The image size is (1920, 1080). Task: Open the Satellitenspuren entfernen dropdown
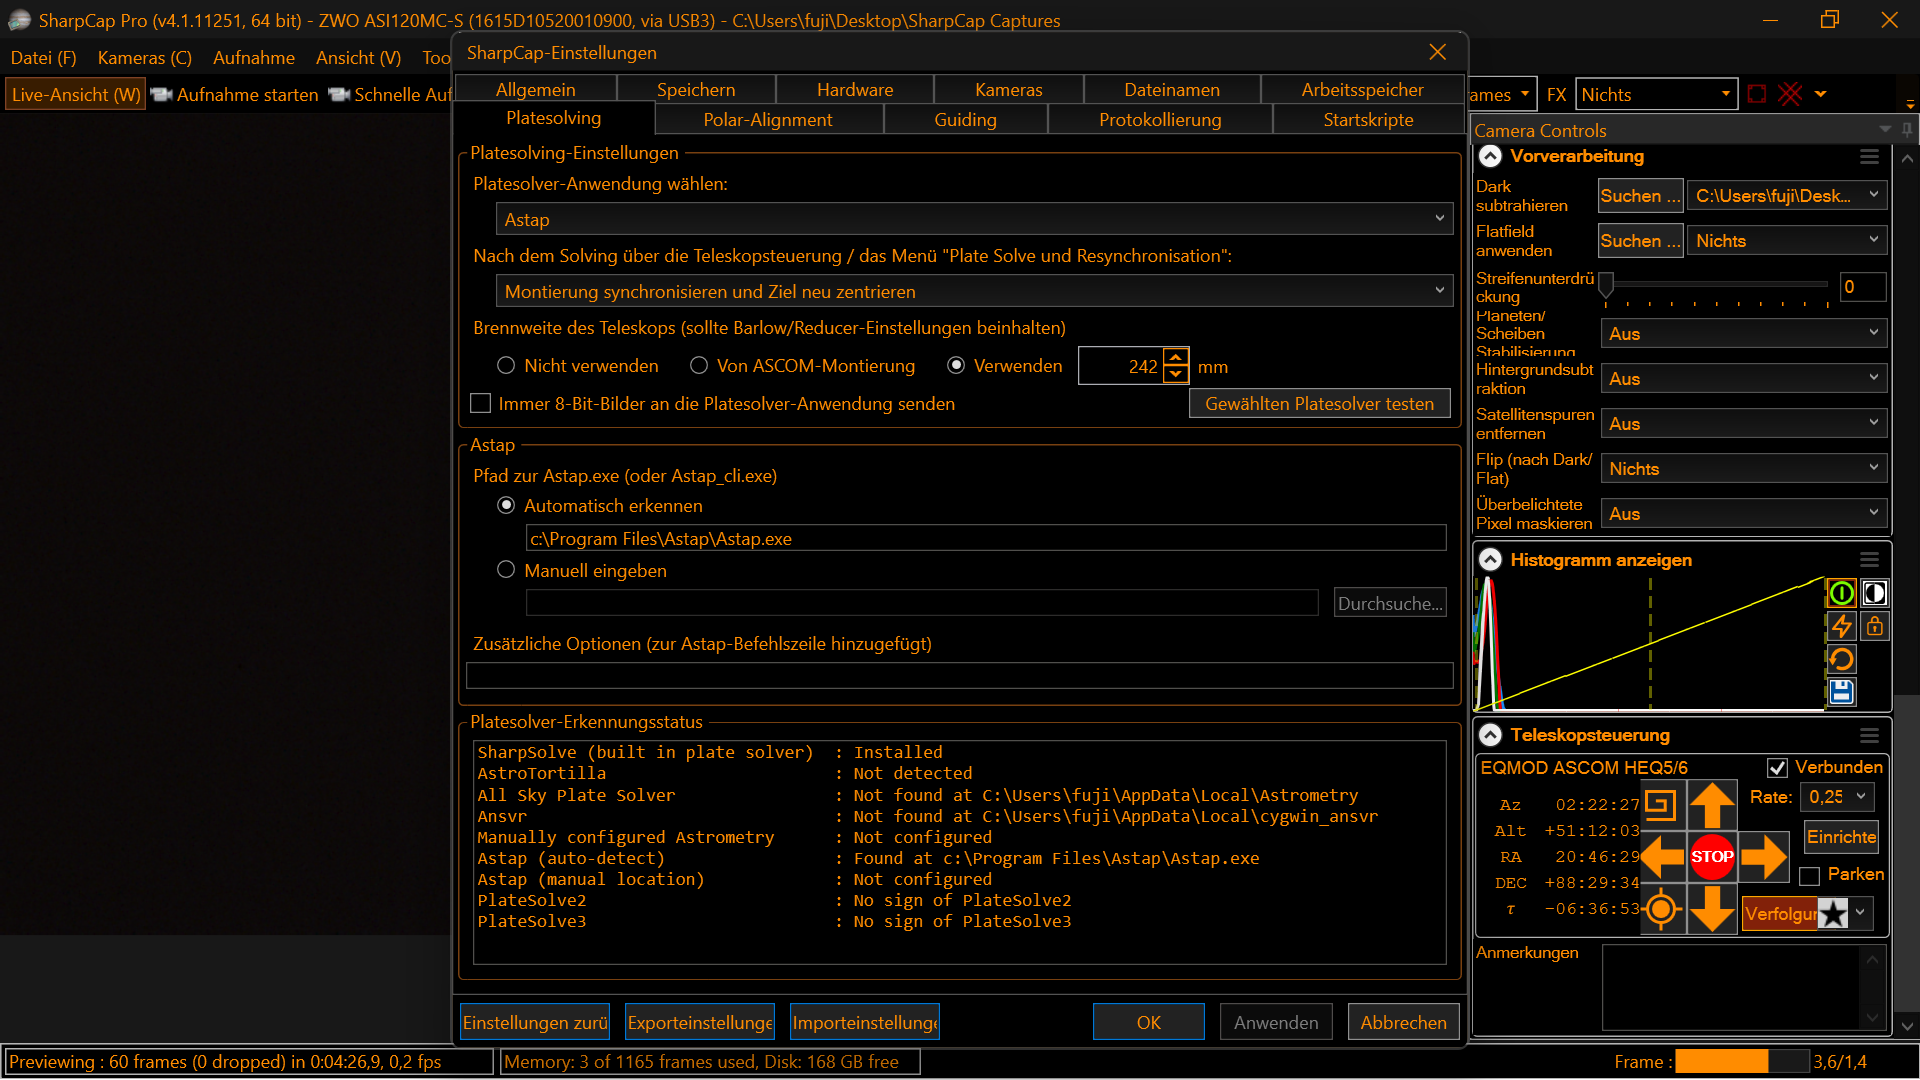[1744, 424]
